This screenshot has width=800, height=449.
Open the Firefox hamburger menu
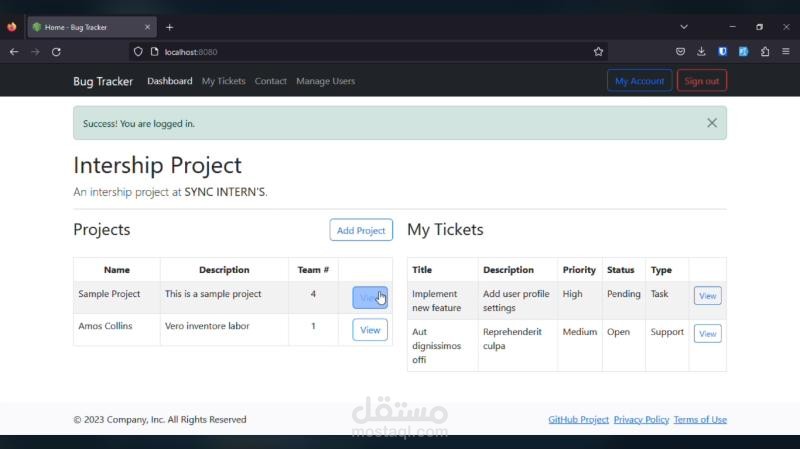tap(786, 52)
